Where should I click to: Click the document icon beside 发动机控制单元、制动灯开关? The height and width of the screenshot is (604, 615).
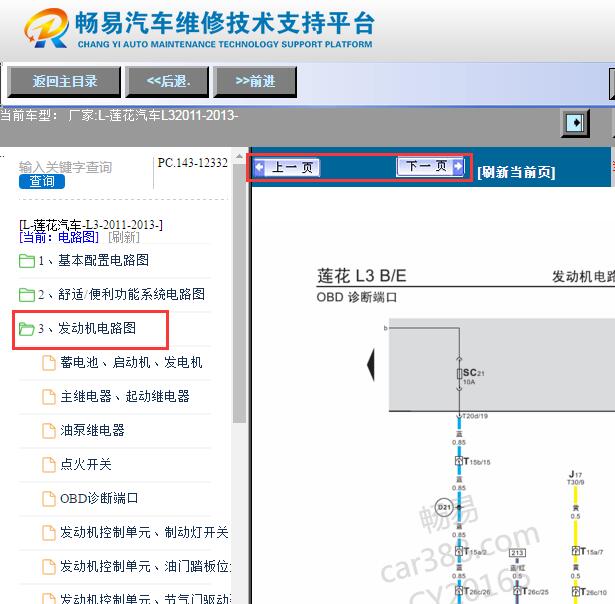coord(49,533)
